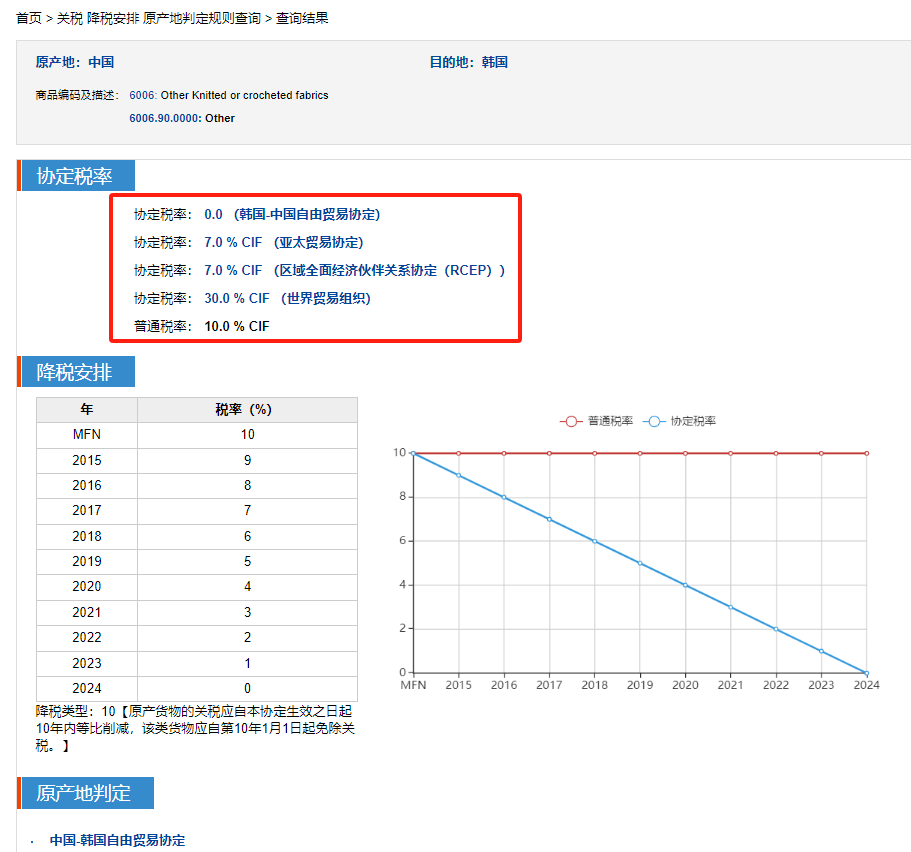Viewport: 911px width, 852px height.
Task: Go to 首页 in the breadcrumb
Action: [29, 18]
